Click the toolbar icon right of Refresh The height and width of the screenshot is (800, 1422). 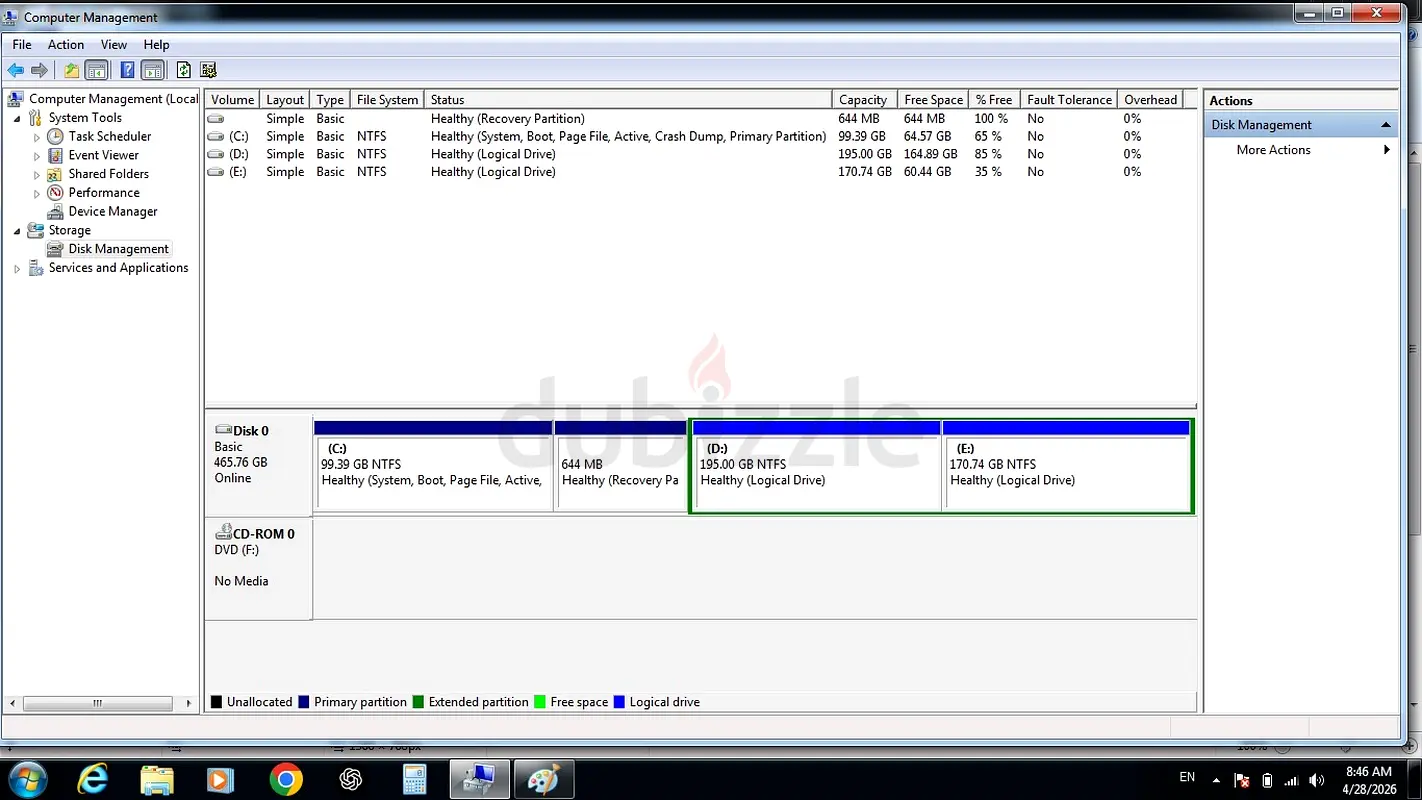point(208,70)
